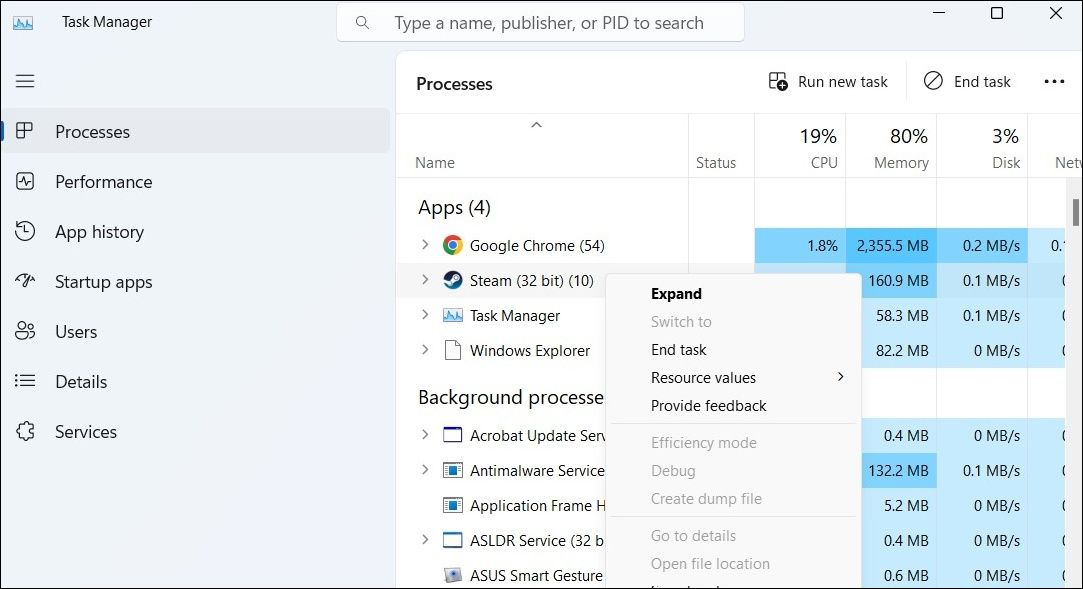Click the Steam process icon
Viewport: 1083px width, 589px height.
(451, 280)
